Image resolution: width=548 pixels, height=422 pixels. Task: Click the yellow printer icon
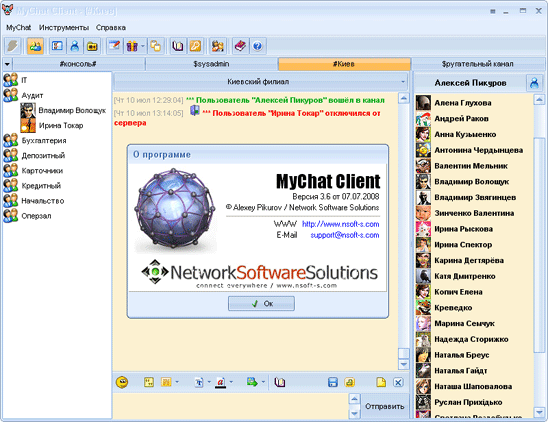pyautogui.click(x=349, y=382)
